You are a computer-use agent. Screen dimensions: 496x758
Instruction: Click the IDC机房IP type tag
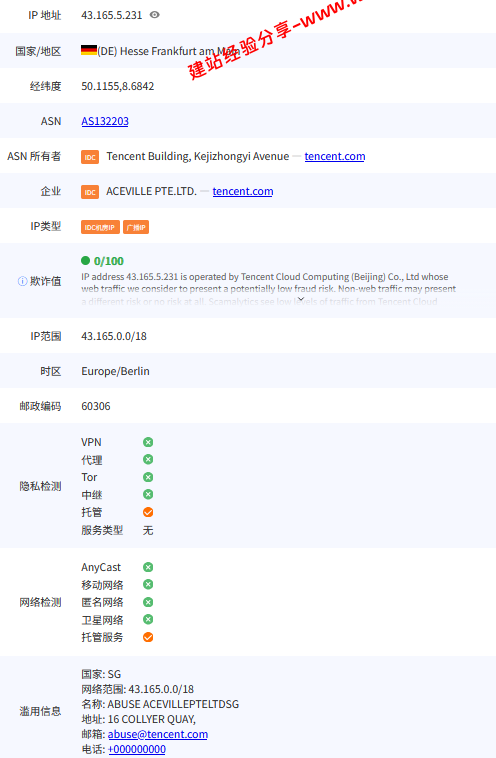tap(100, 227)
